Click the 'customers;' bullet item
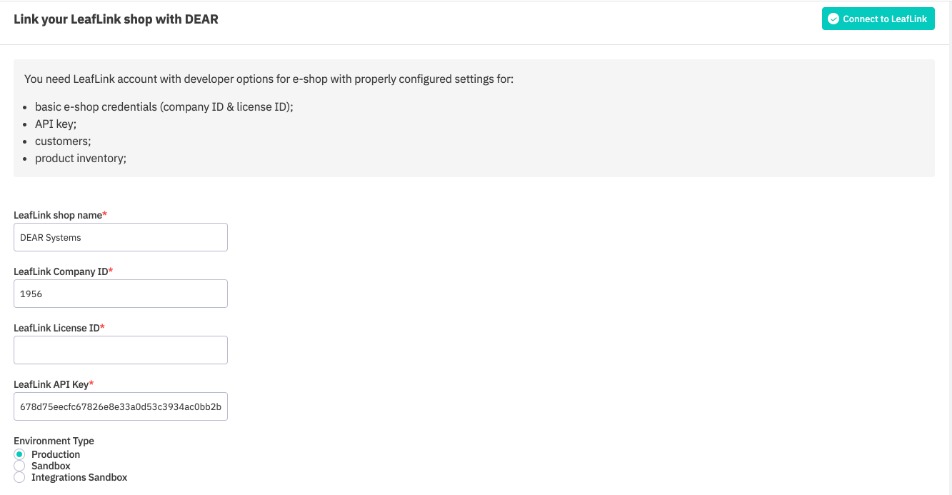952x495 pixels. point(63,141)
